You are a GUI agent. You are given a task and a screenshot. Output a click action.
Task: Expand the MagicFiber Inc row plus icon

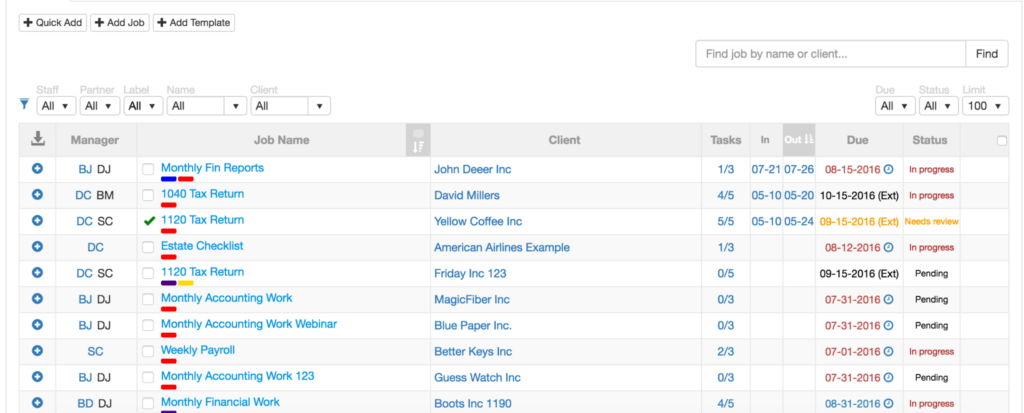(x=37, y=299)
